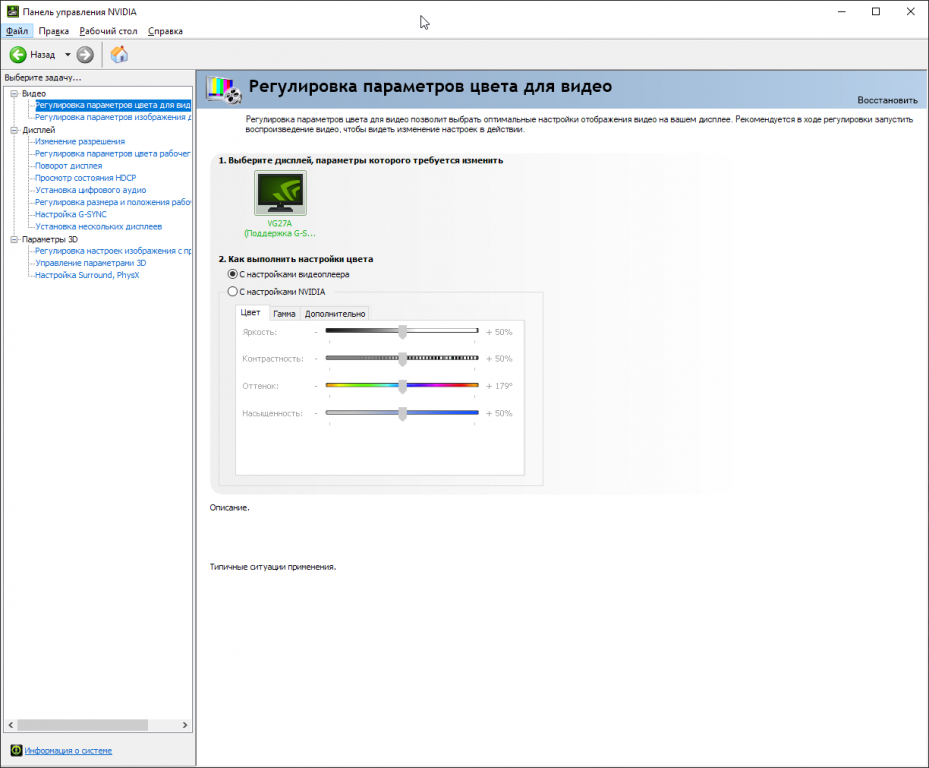Collapse the Дисплей tree node

(14, 130)
